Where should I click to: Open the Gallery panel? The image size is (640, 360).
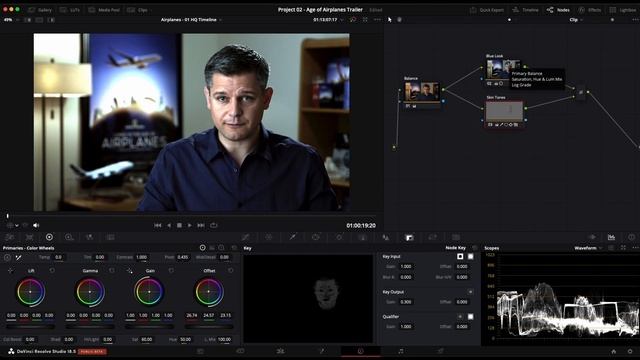tap(40, 10)
